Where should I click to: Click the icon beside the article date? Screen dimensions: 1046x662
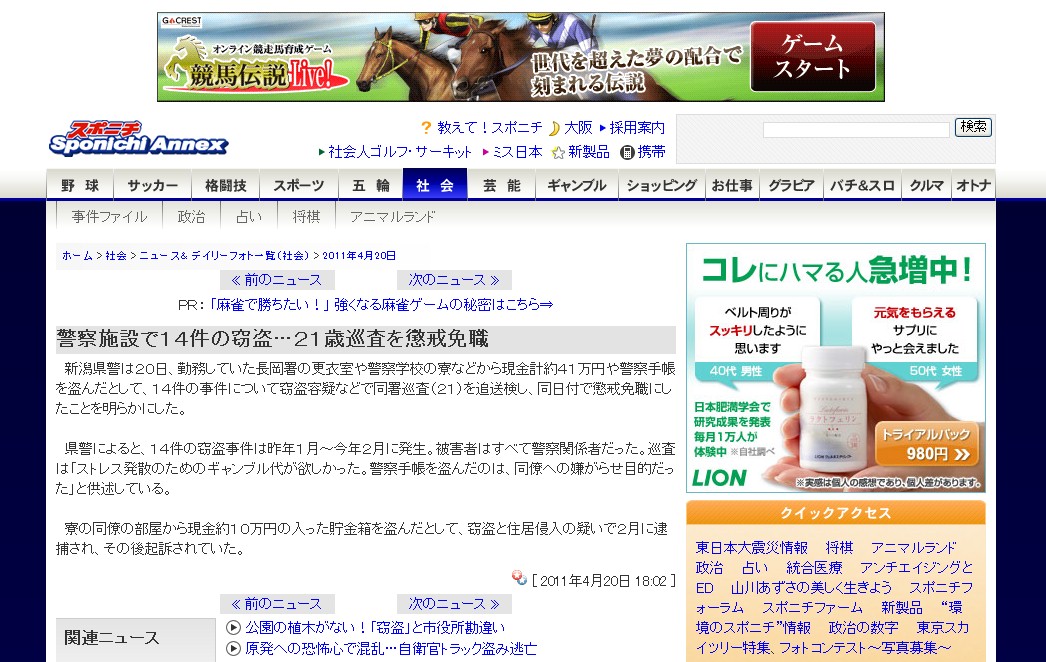tap(519, 577)
